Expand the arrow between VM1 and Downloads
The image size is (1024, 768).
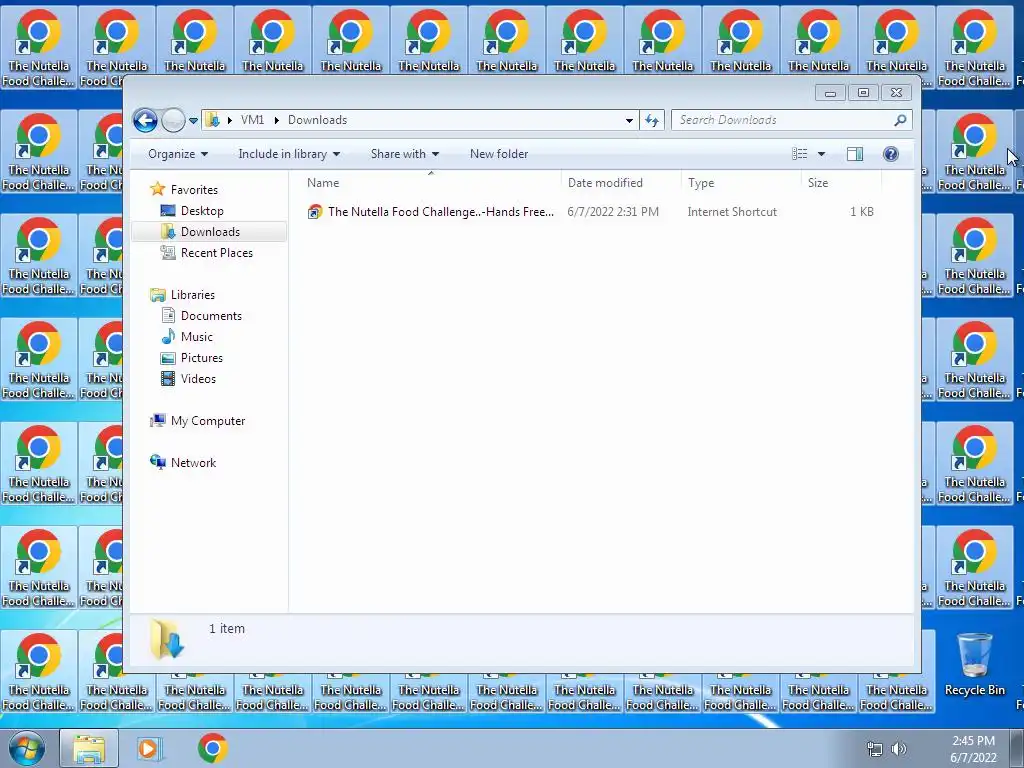click(x=277, y=120)
